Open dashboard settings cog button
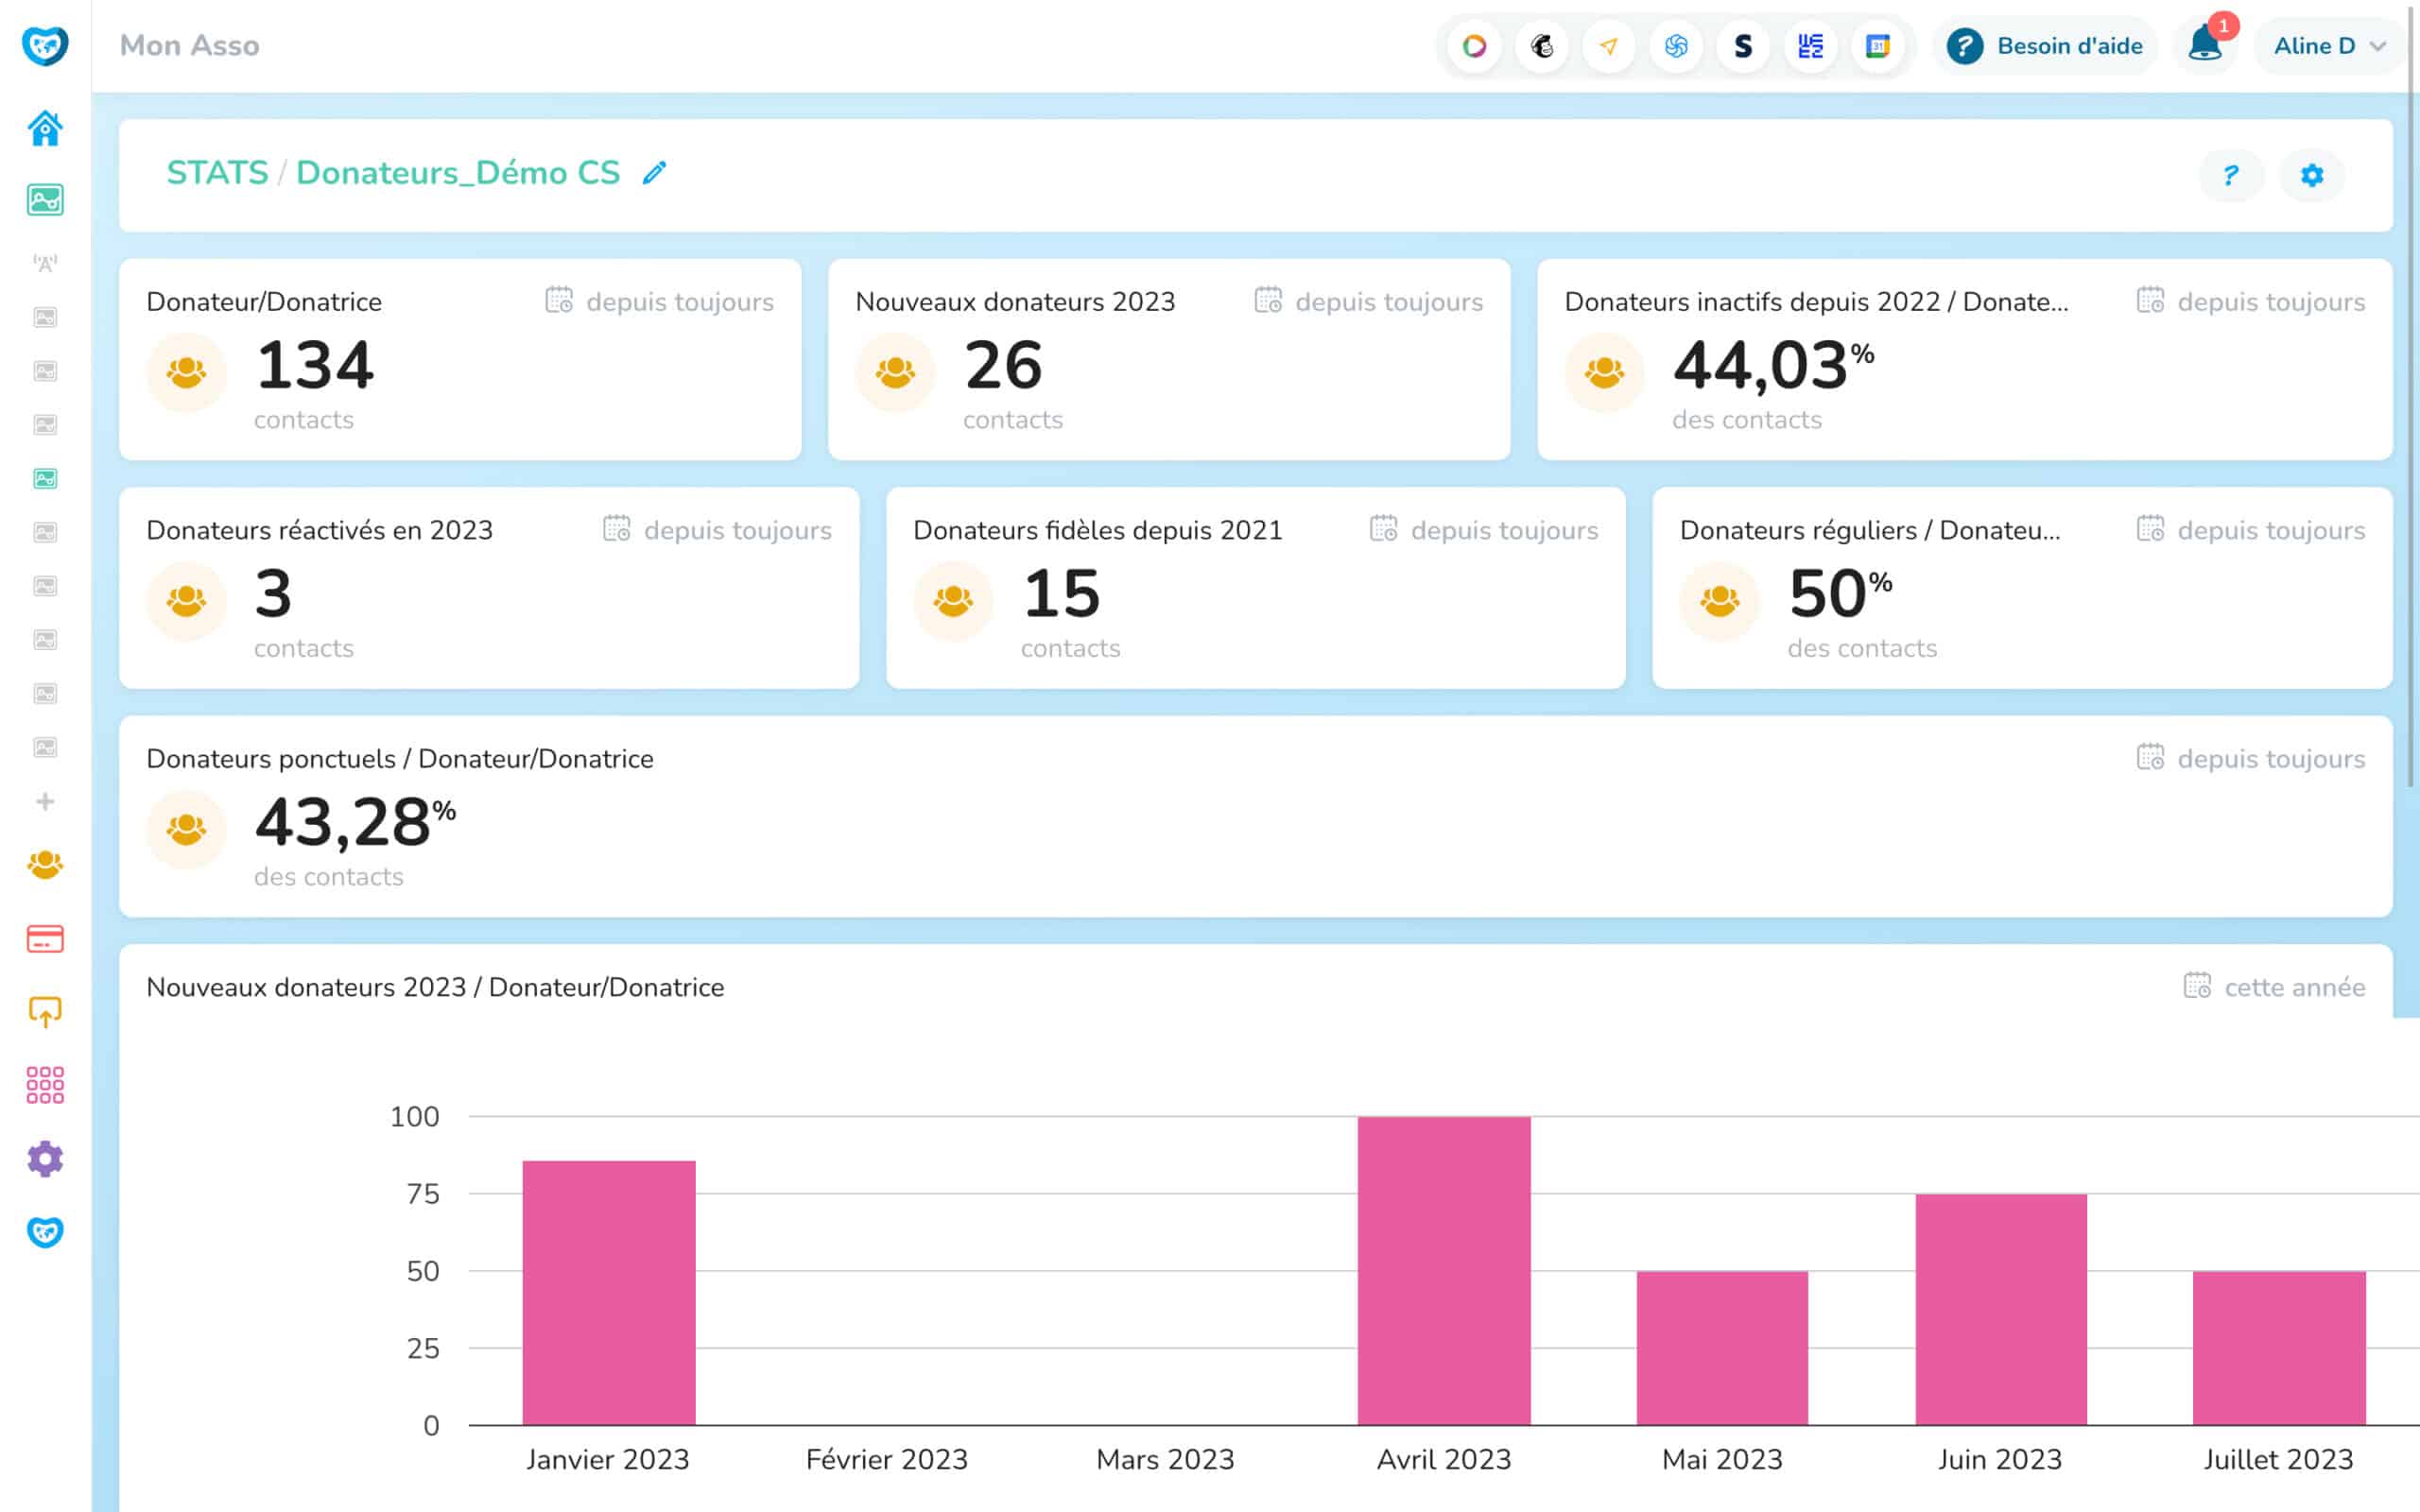 tap(2311, 176)
